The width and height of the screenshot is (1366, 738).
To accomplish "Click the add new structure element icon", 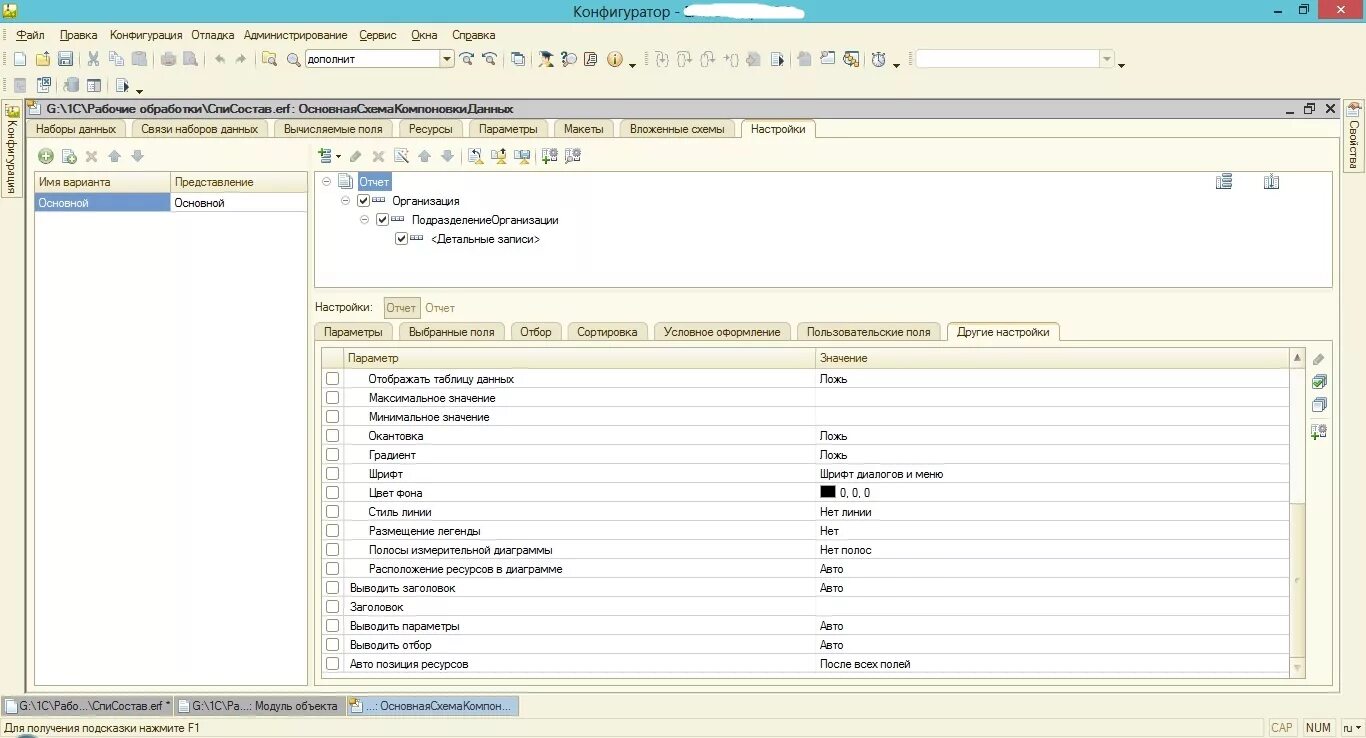I will 324,156.
